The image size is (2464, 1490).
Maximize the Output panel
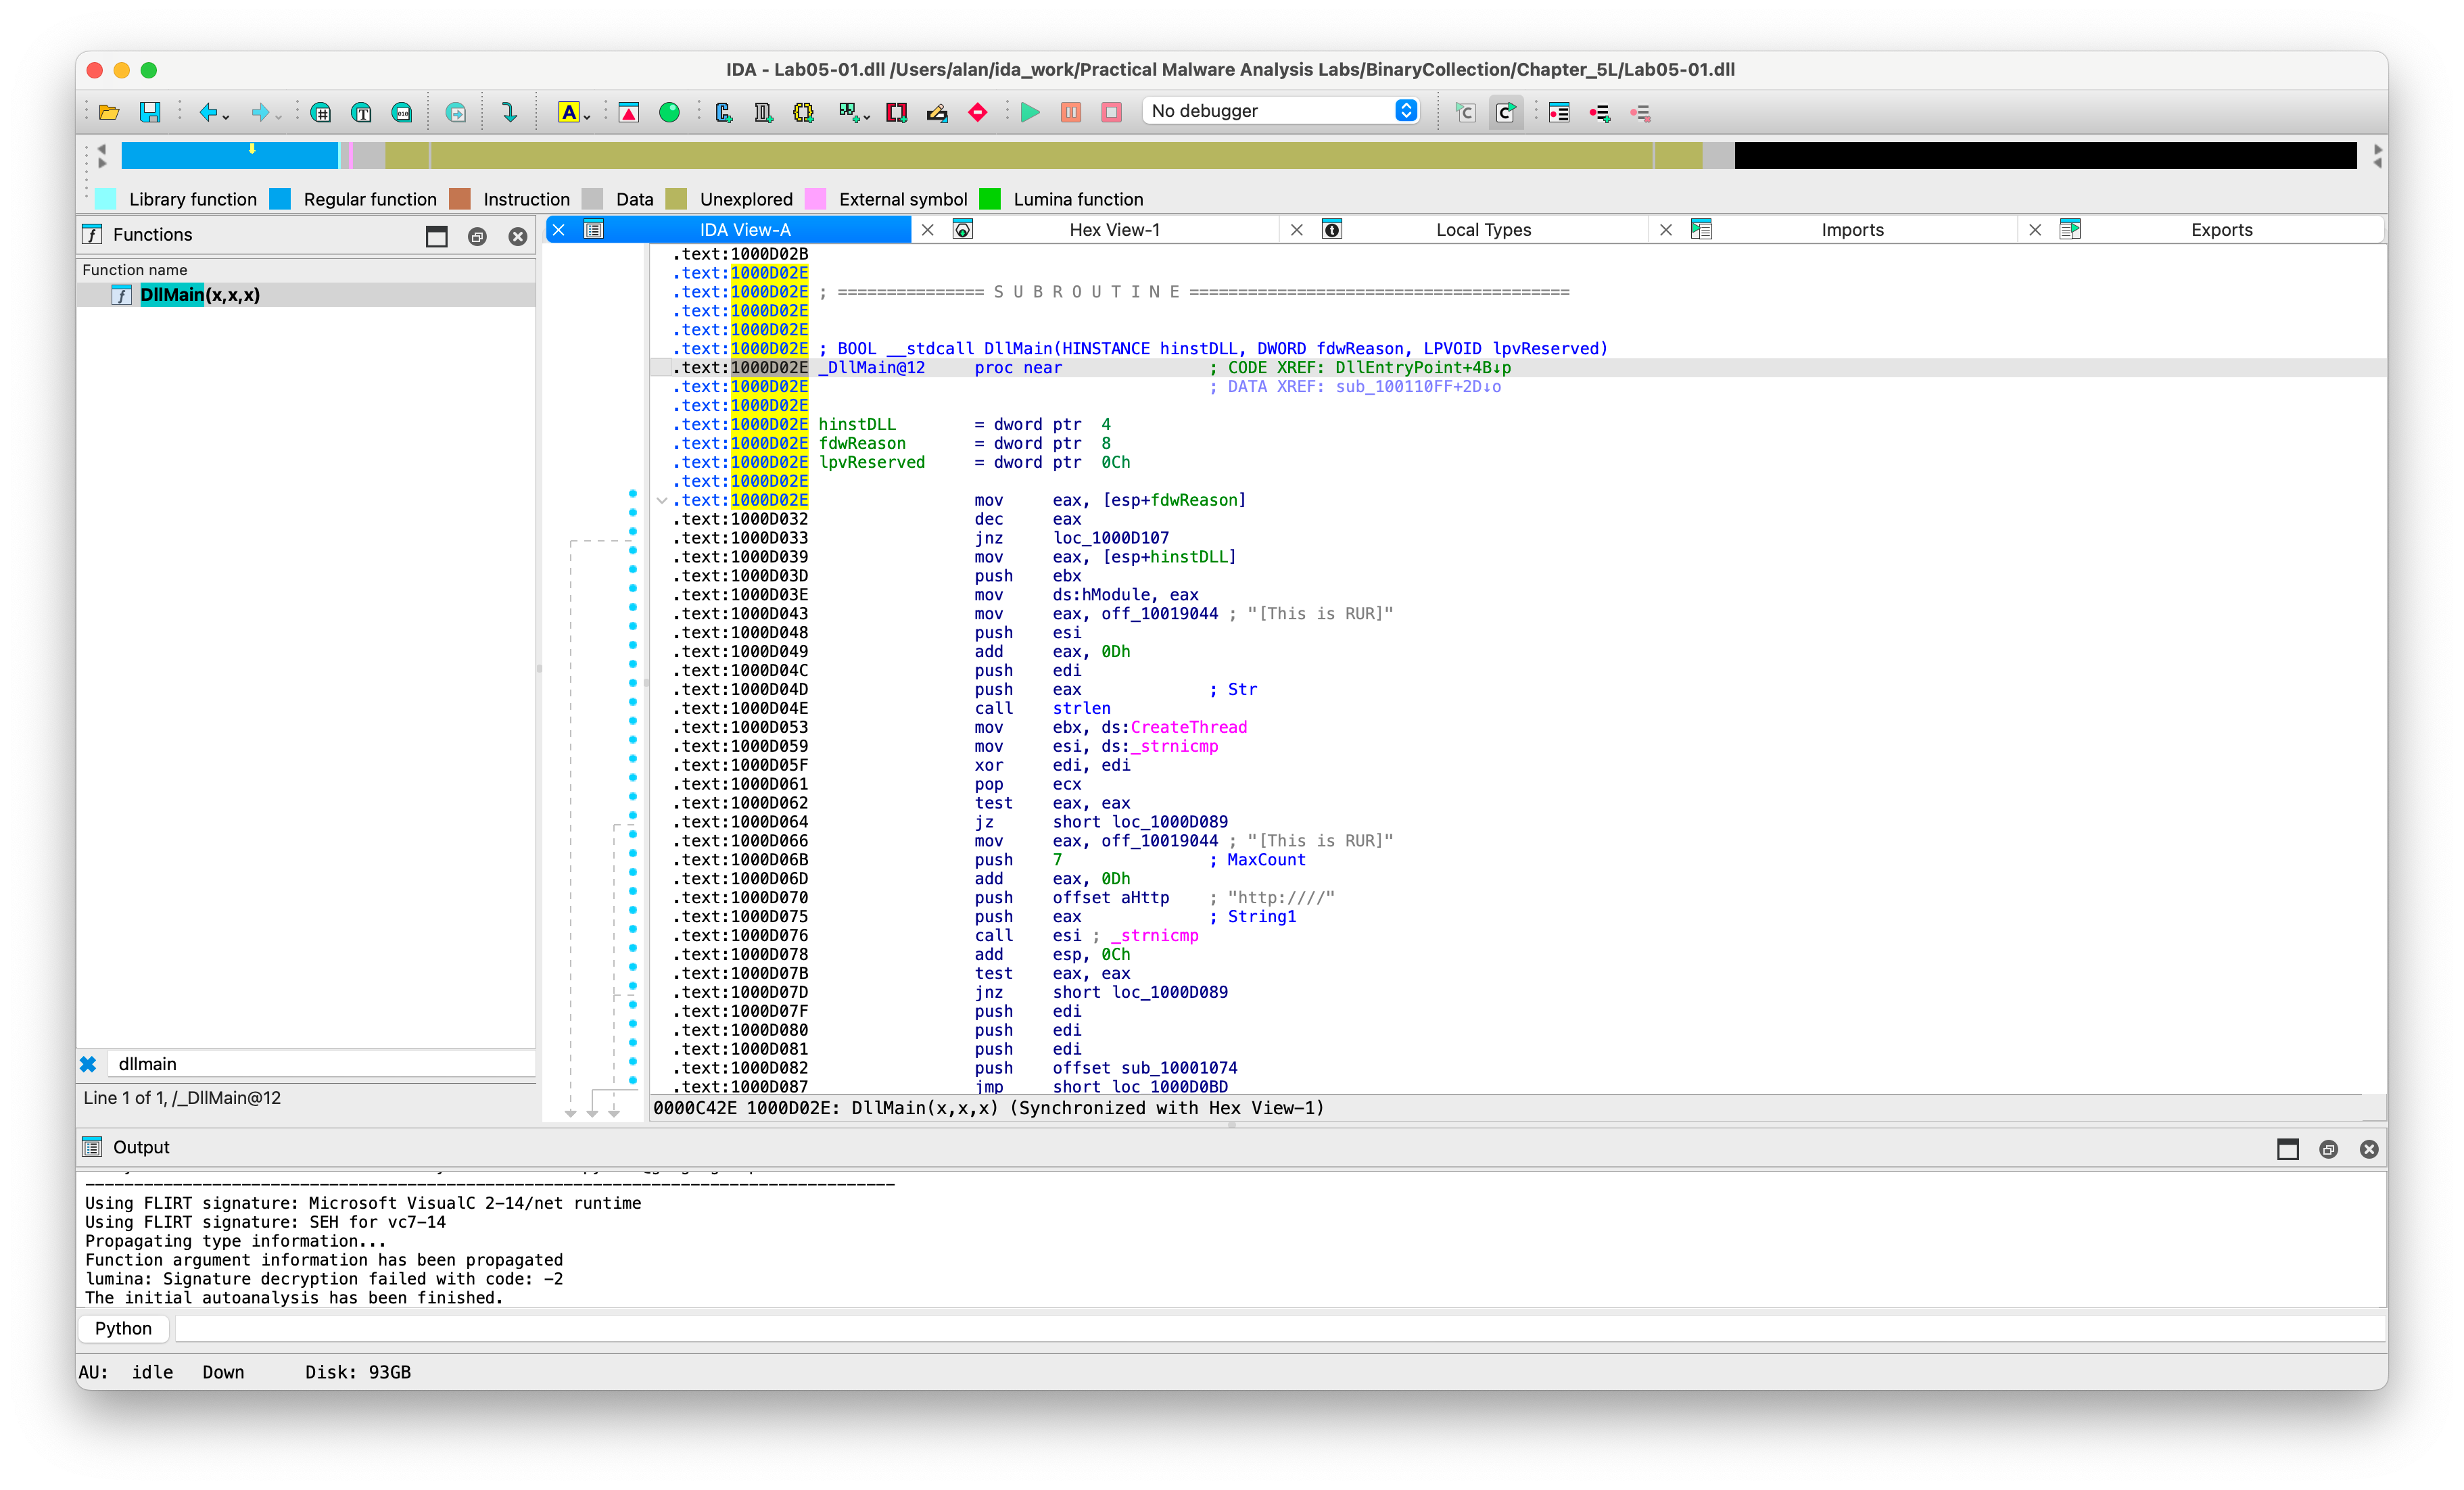[2287, 1149]
